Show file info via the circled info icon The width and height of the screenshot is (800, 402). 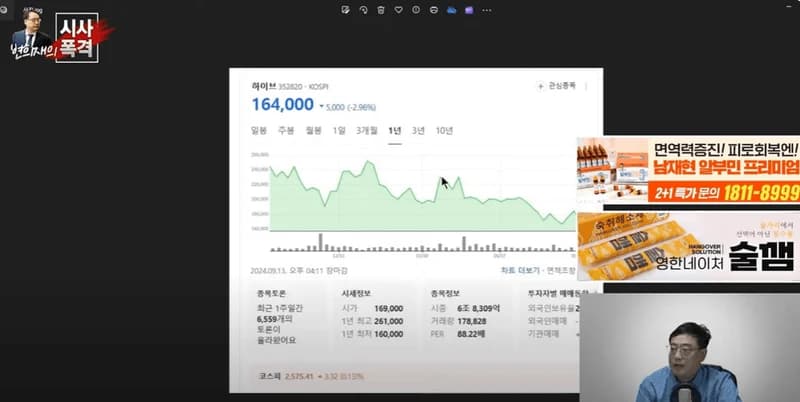(416, 10)
